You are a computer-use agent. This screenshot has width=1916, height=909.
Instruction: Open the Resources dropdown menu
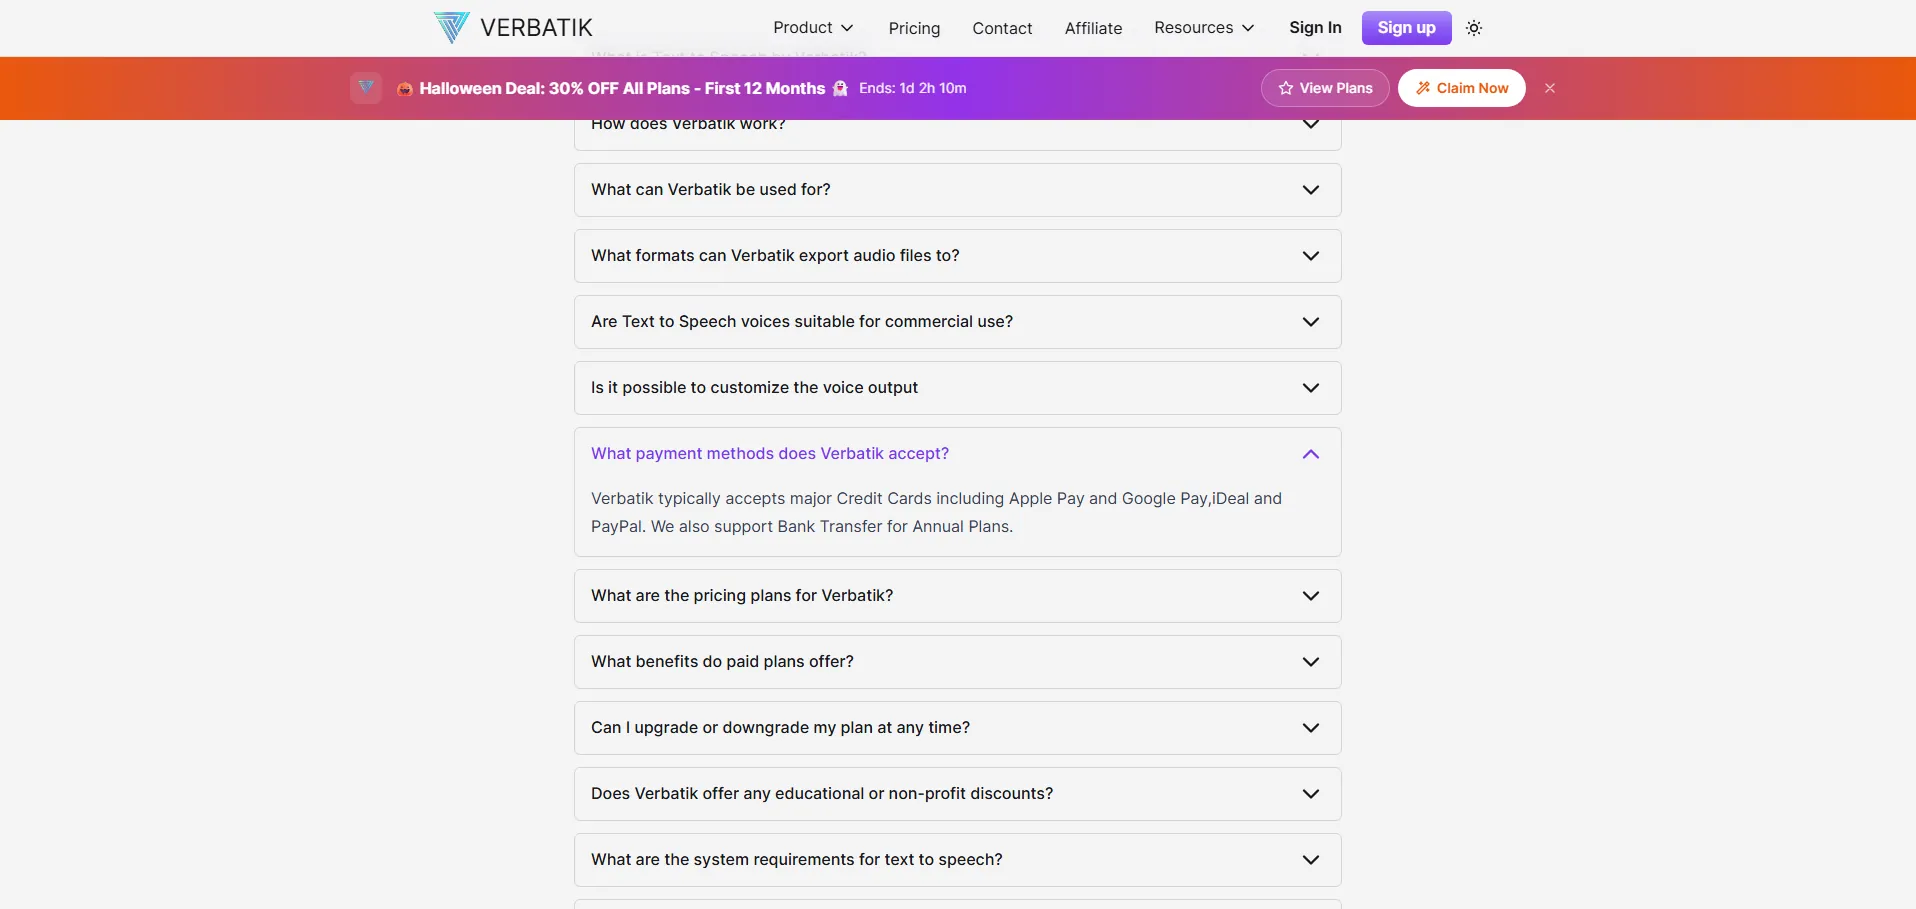click(x=1203, y=28)
